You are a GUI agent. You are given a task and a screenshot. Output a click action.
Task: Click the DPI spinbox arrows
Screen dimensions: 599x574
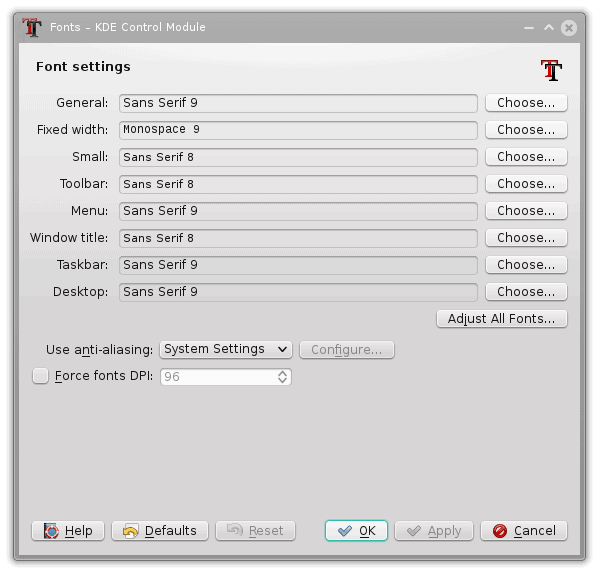point(282,377)
